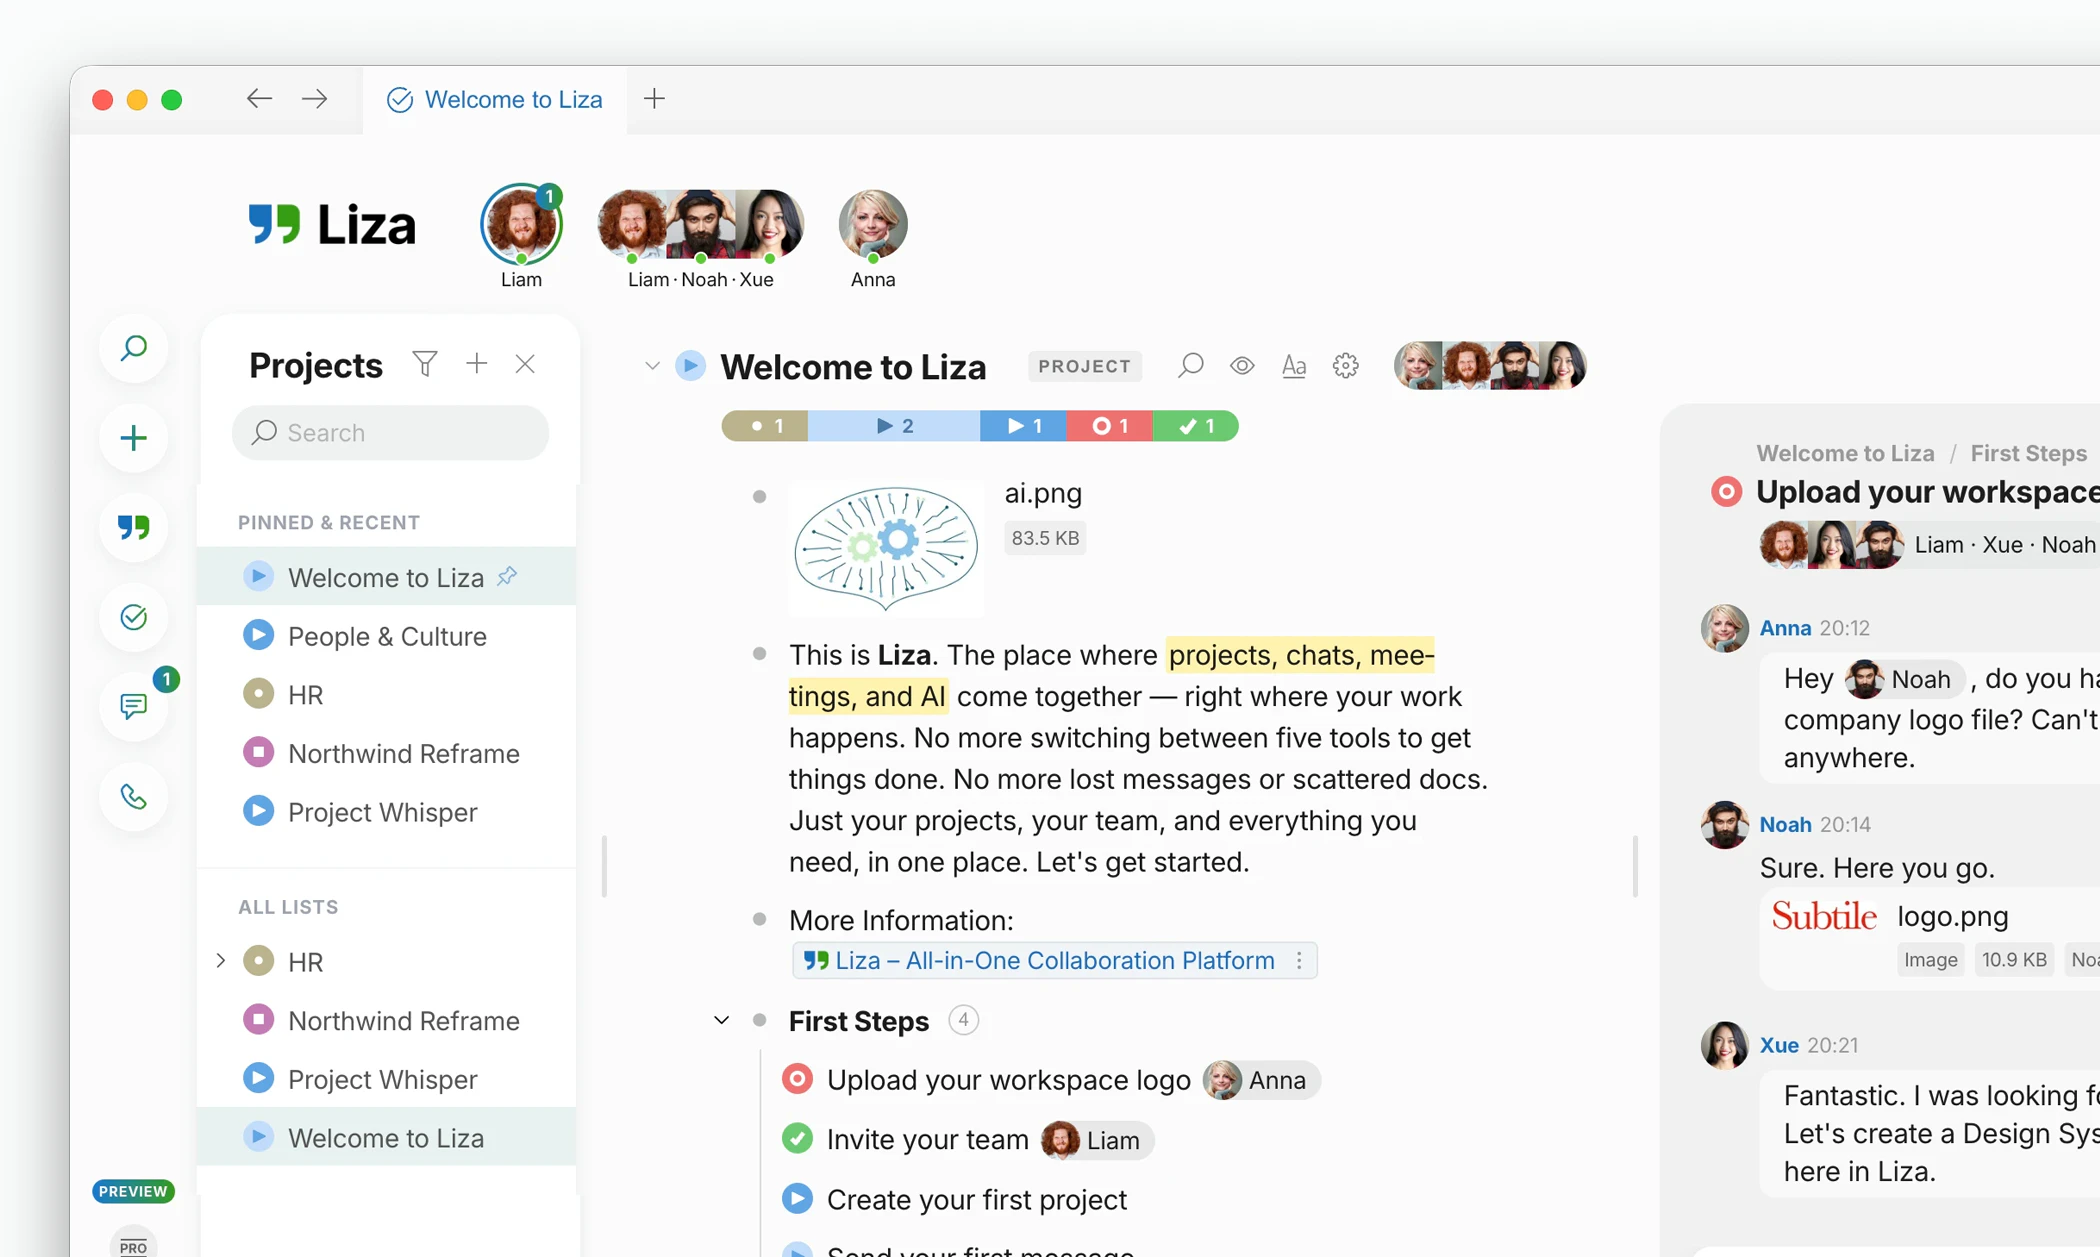This screenshot has height=1257, width=2100.
Task: Switch to the Welcome to Liza tab
Action: coord(495,99)
